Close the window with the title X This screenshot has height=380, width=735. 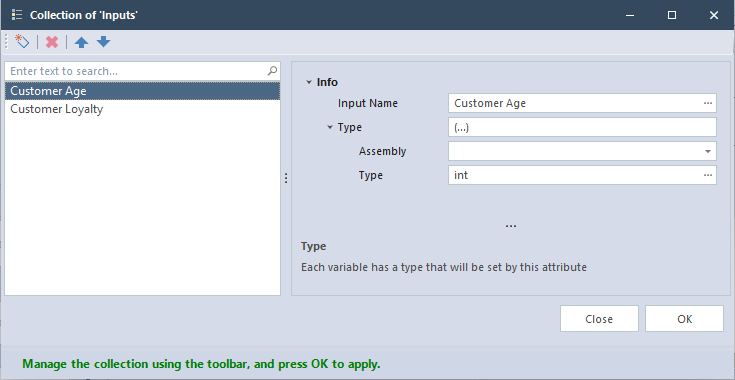coord(714,15)
